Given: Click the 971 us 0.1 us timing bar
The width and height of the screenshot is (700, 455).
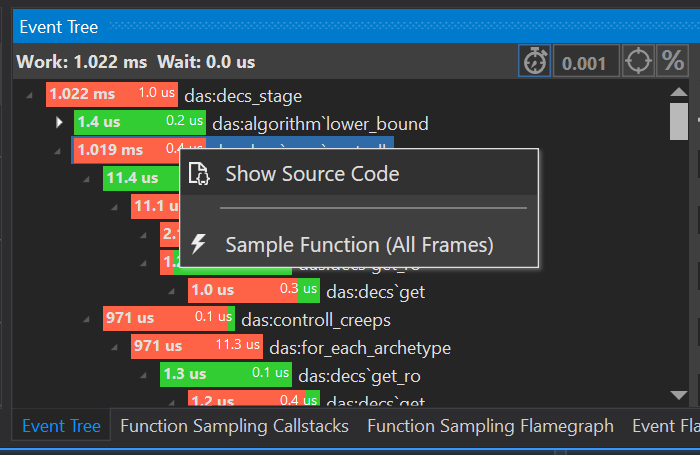Looking at the screenshot, I should click(169, 318).
